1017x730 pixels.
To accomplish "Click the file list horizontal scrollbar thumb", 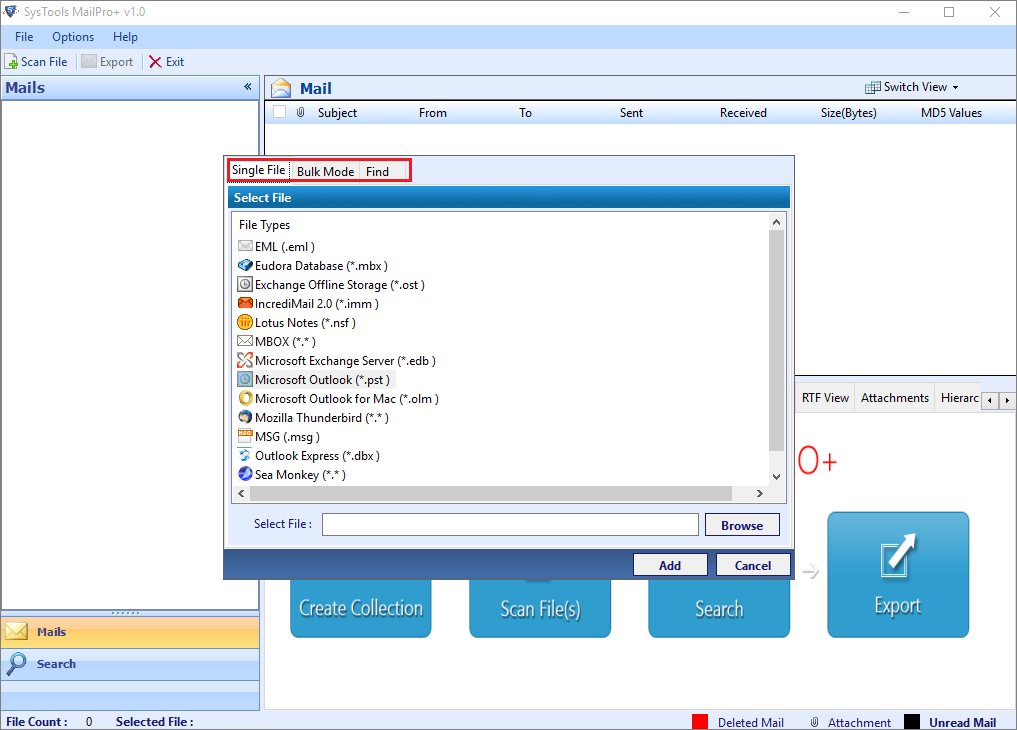I will click(491, 493).
